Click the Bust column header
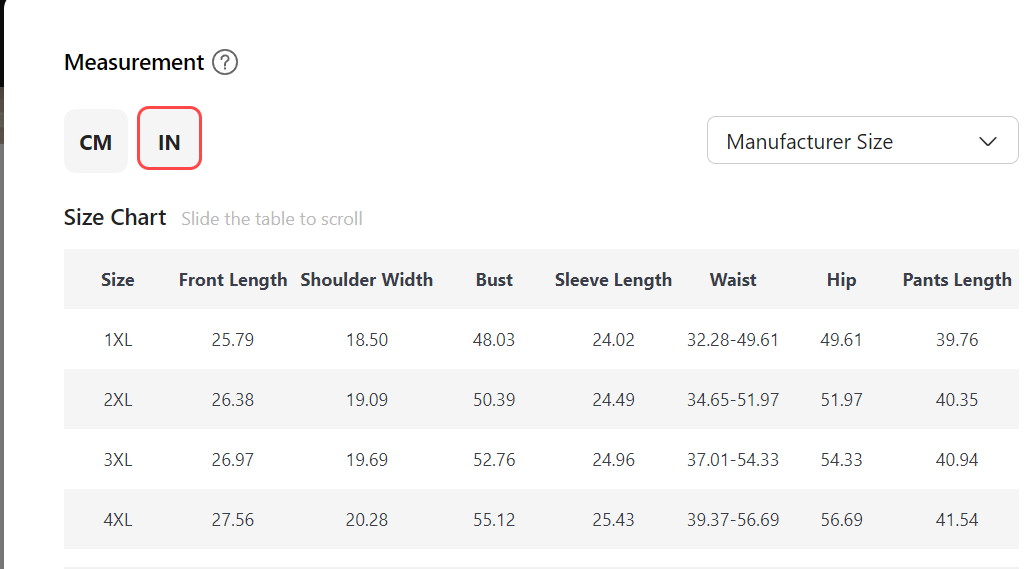This screenshot has height=569, width=1024. [x=494, y=280]
